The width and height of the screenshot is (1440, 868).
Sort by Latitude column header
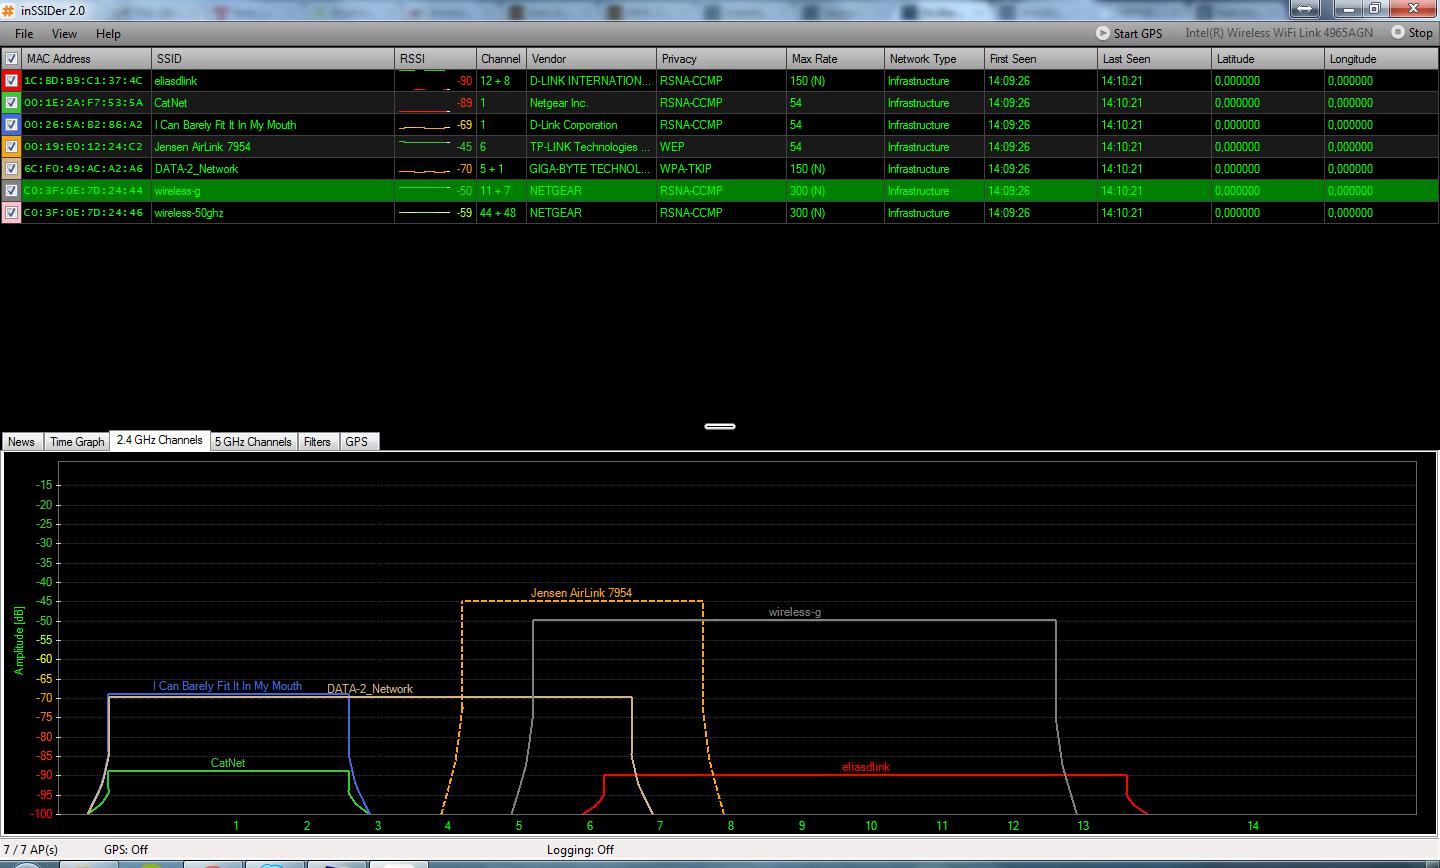(x=1267, y=59)
